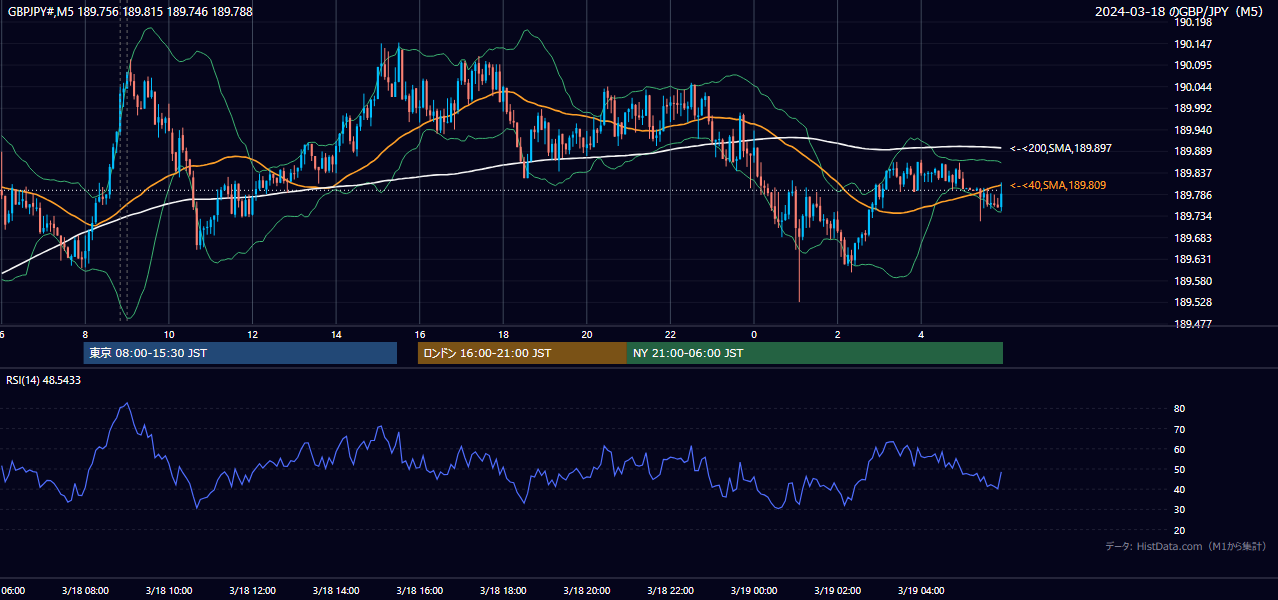The width and height of the screenshot is (1278, 600).
Task: Click hour label 10 under price chart
Action: click(169, 334)
